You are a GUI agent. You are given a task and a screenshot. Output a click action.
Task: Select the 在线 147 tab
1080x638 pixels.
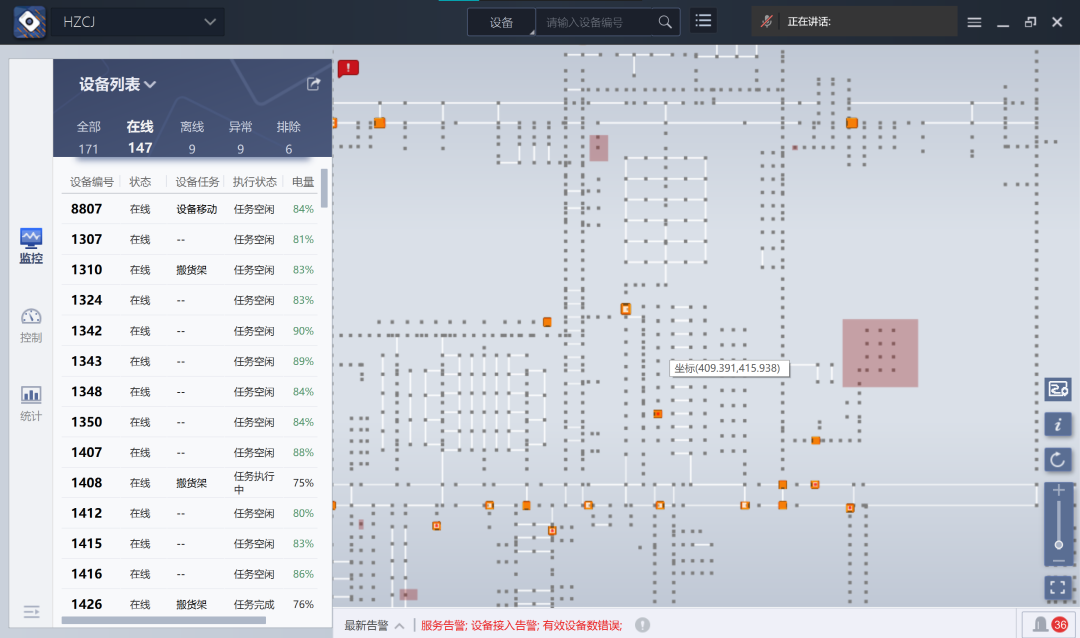pos(140,137)
